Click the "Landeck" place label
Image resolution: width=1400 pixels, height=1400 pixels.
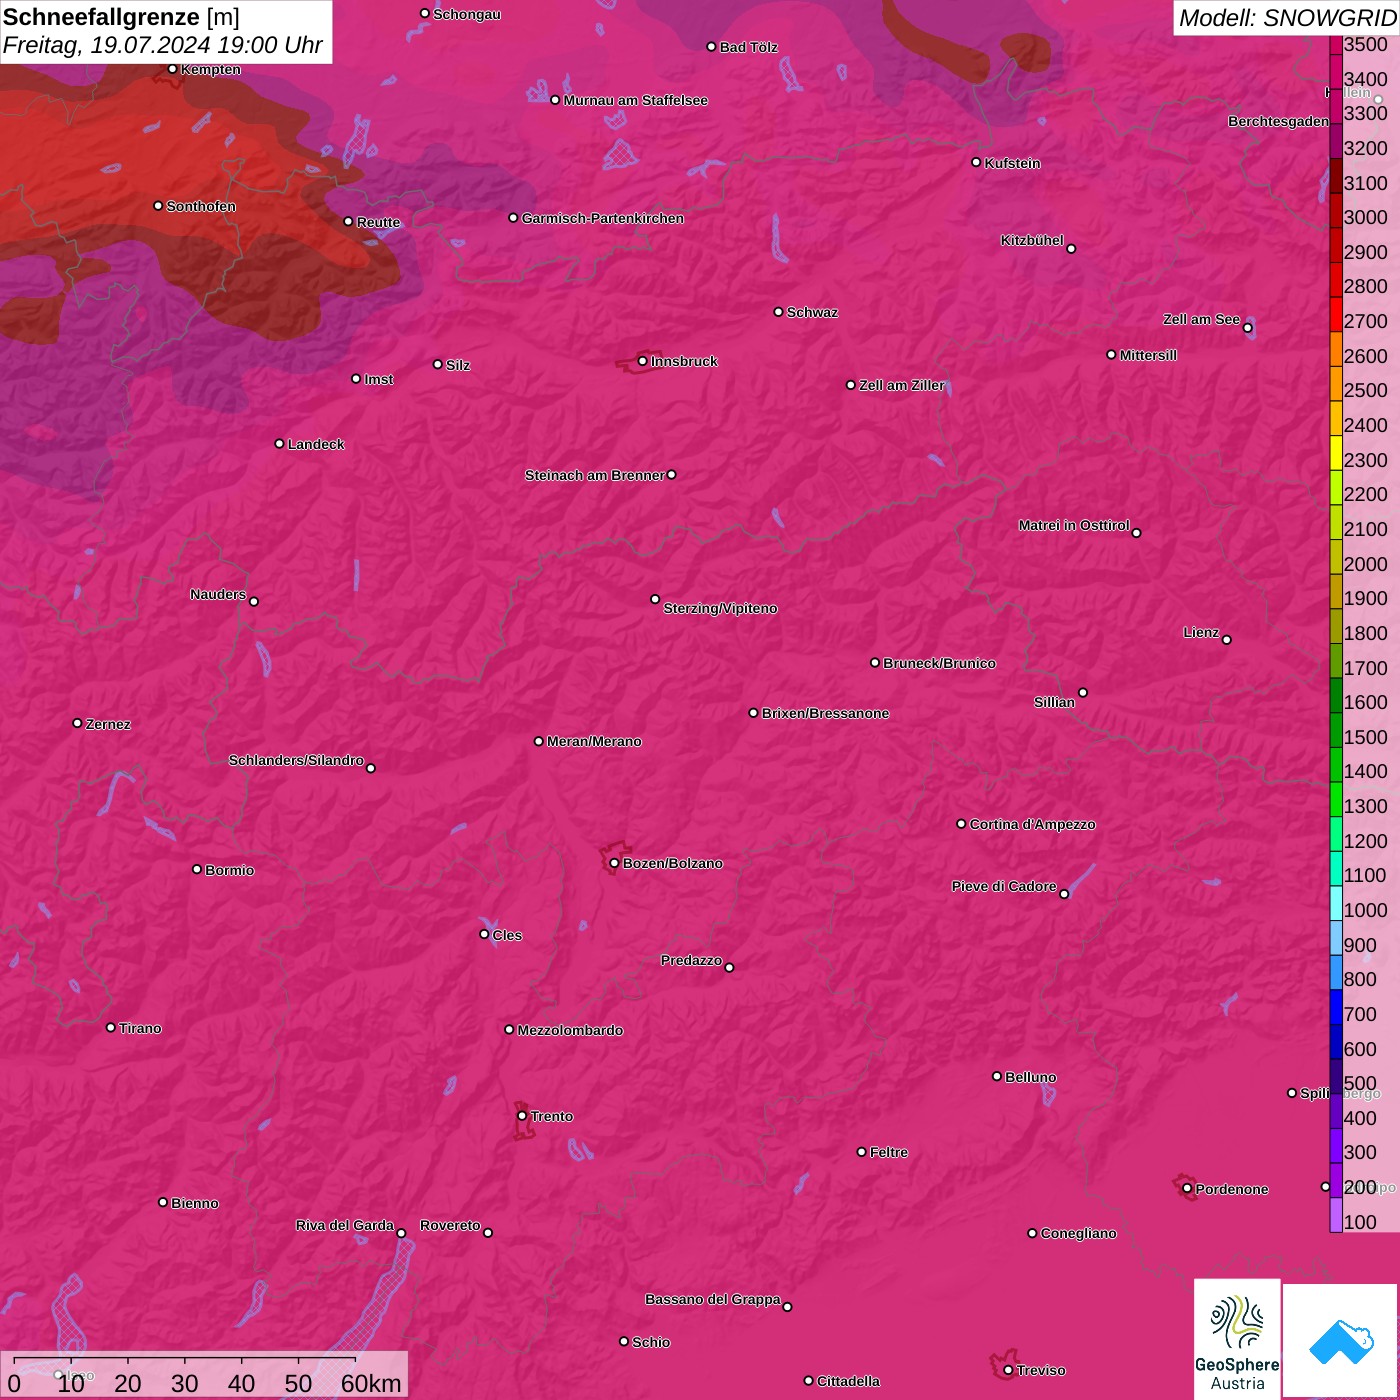[x=316, y=444]
